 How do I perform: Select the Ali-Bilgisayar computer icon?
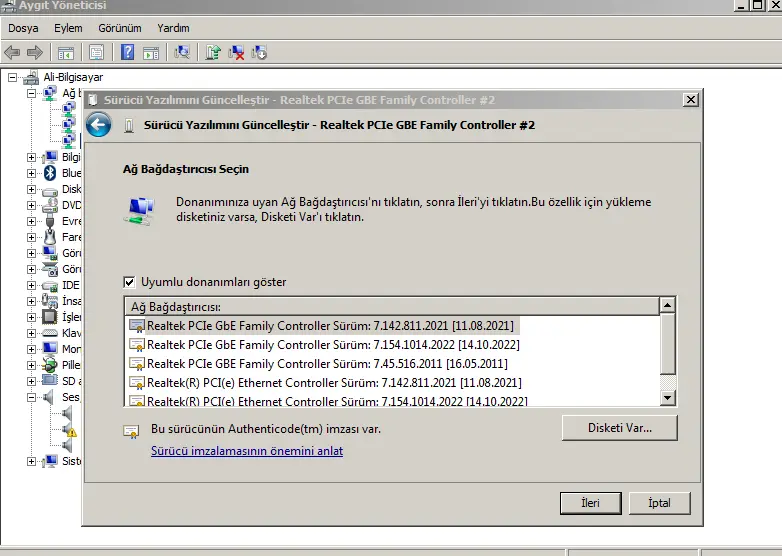point(30,77)
